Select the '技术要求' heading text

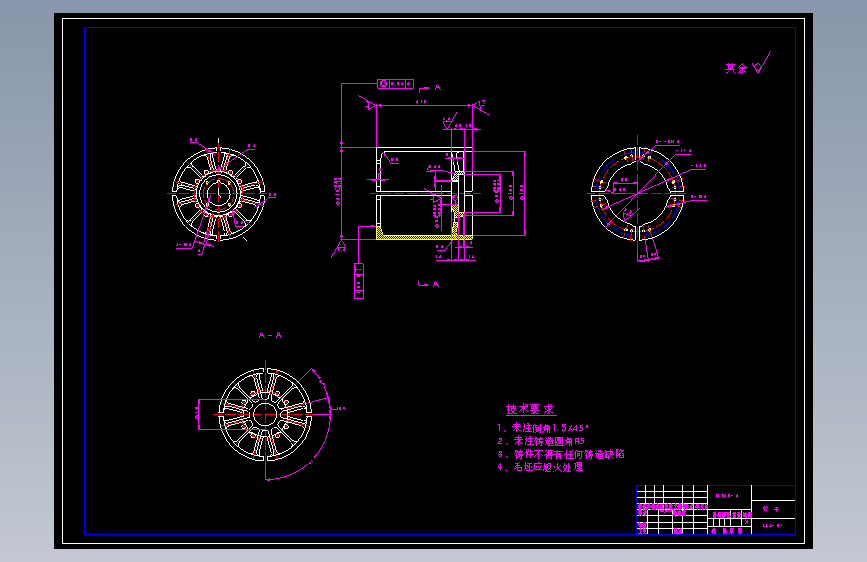point(530,409)
